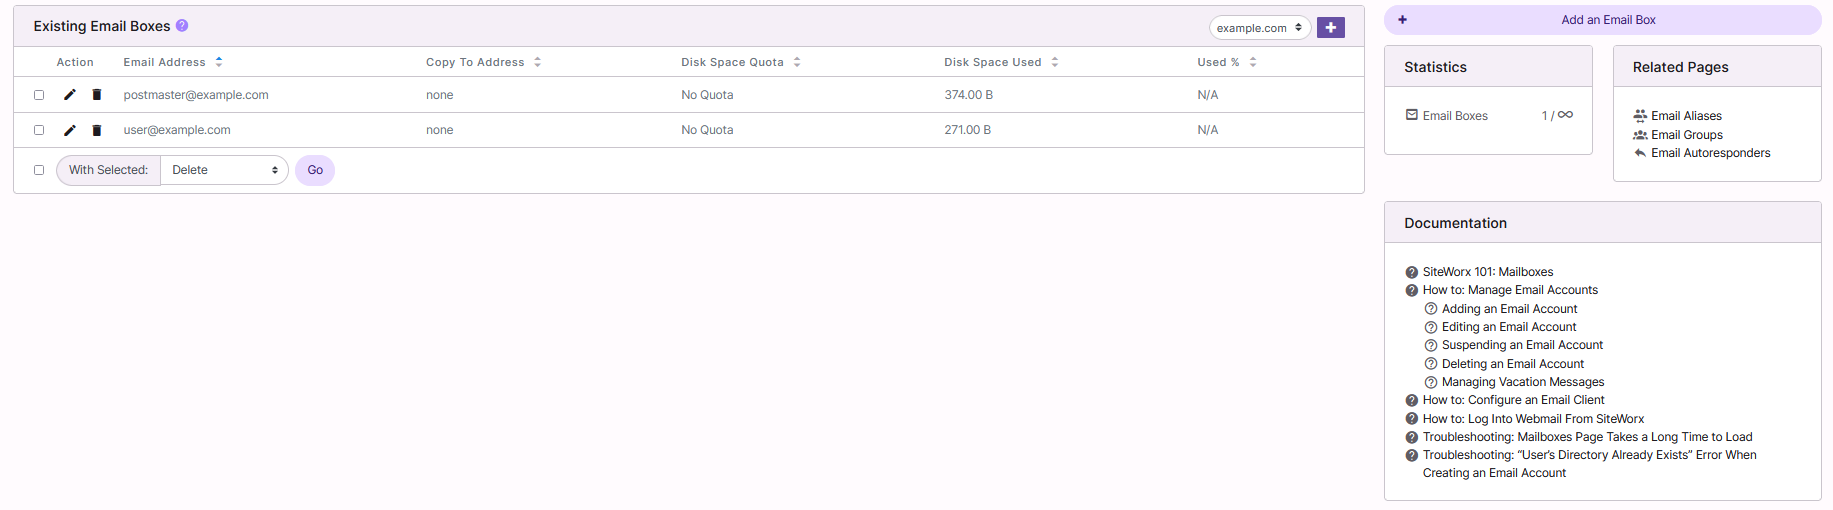The height and width of the screenshot is (510, 1833).
Task: Click purple plus button next to domain selector
Action: pos(1330,28)
